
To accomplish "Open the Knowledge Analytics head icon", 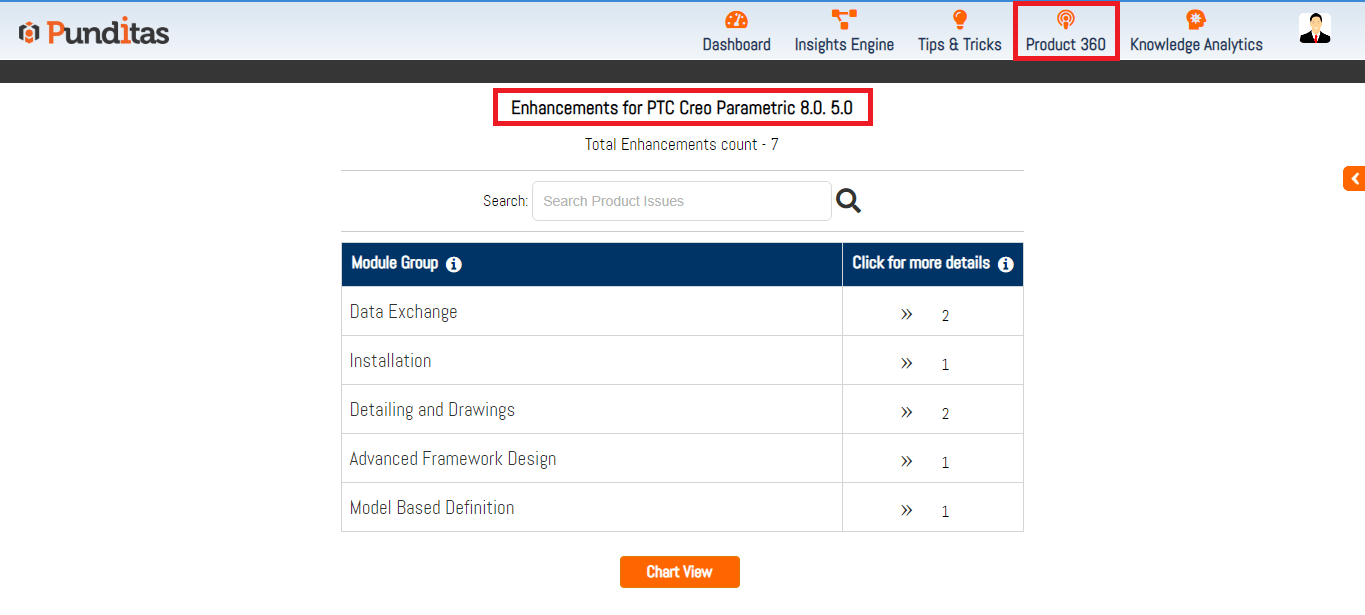I will click(1195, 20).
